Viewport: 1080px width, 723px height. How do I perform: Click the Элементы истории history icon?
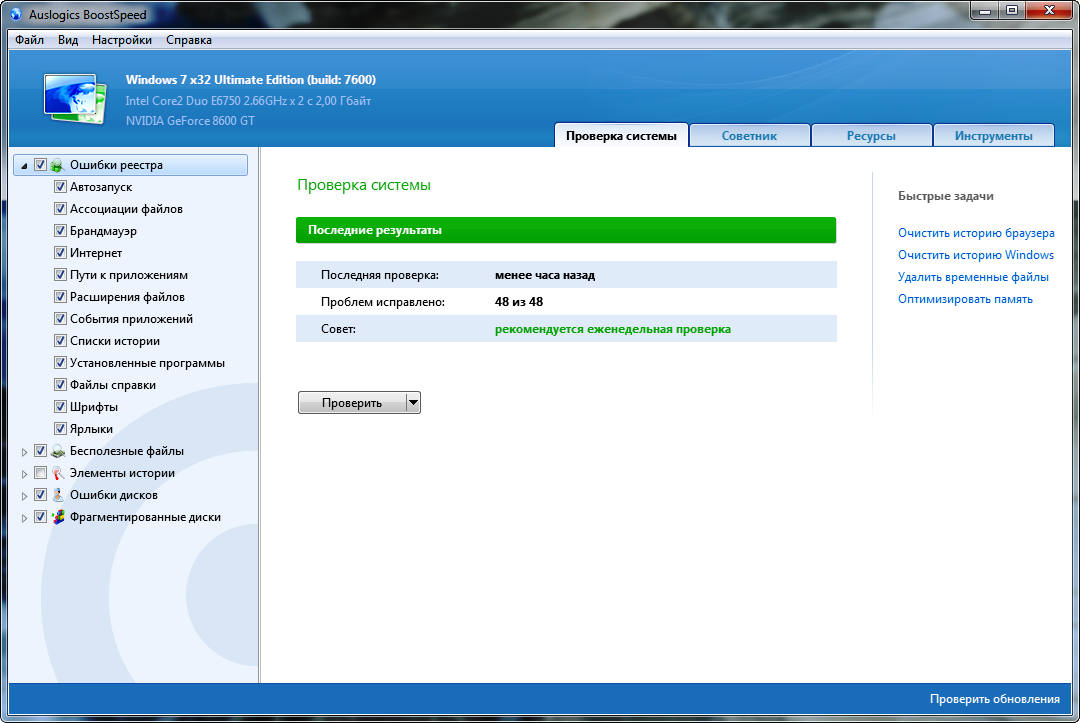pos(58,473)
